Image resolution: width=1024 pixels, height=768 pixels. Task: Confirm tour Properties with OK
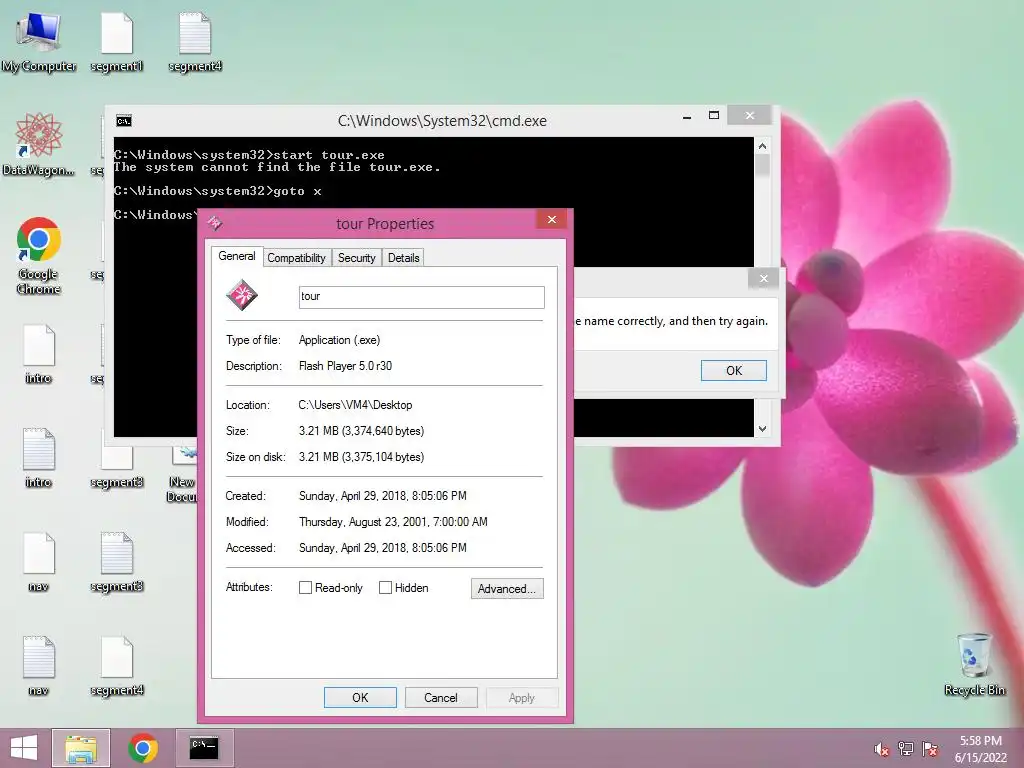tap(360, 697)
